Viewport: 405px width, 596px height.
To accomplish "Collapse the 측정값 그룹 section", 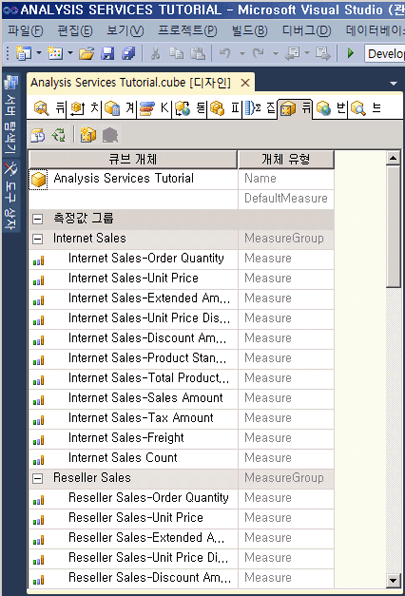I will (38, 219).
